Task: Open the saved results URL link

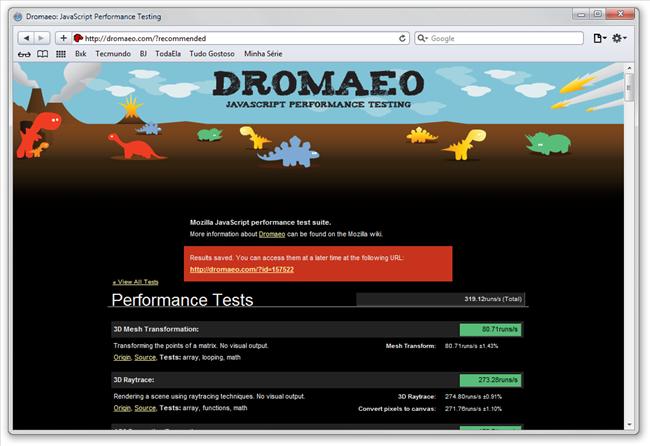Action: pyautogui.click(x=242, y=269)
